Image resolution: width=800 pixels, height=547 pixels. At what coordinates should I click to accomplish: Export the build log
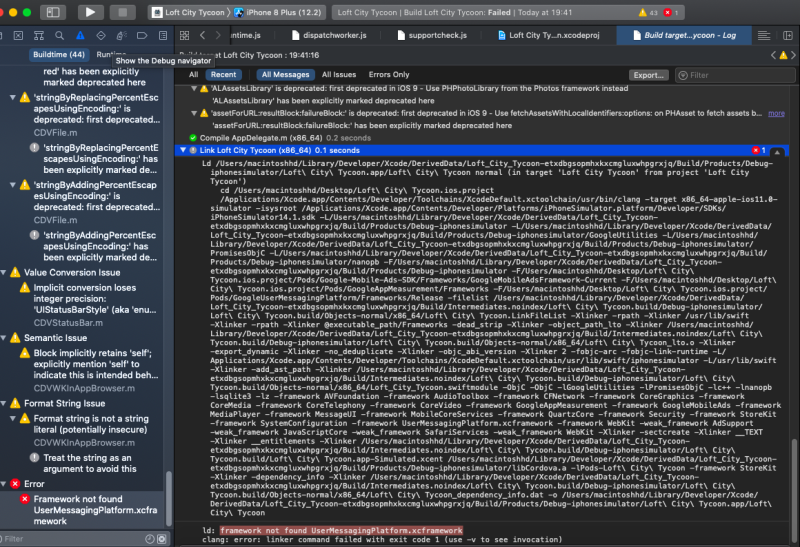pos(648,75)
